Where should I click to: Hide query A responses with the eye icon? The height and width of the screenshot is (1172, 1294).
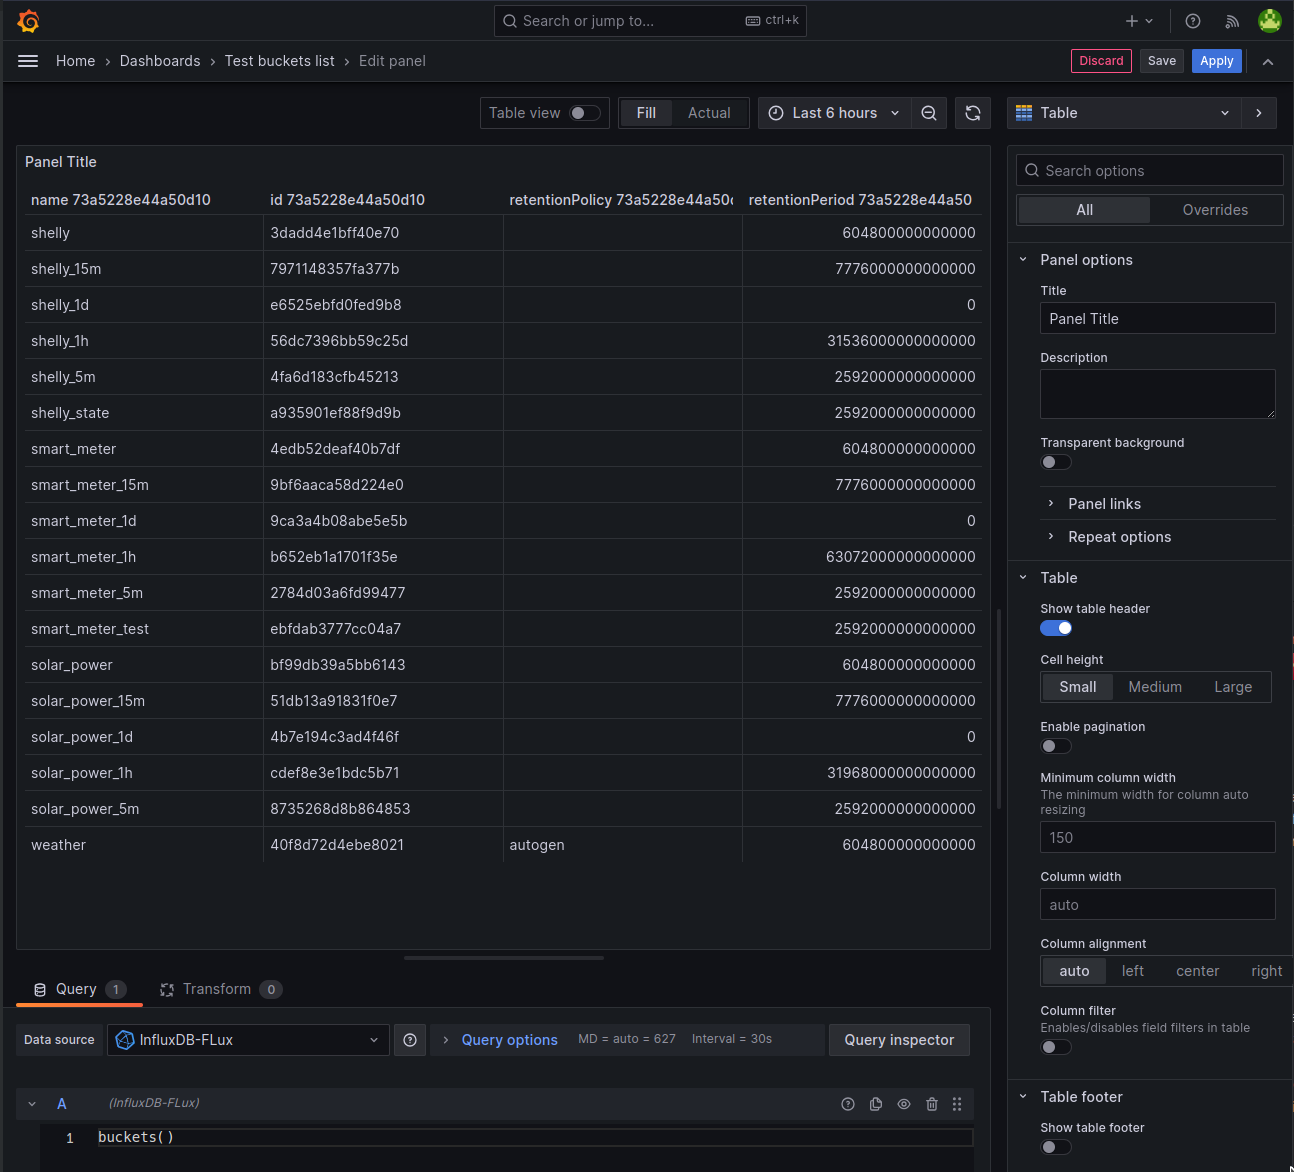(904, 1104)
